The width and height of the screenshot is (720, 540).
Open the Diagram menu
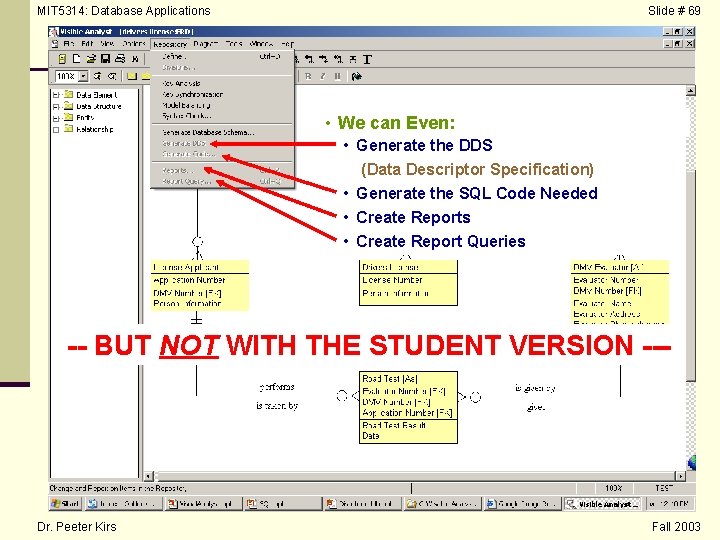[x=205, y=44]
